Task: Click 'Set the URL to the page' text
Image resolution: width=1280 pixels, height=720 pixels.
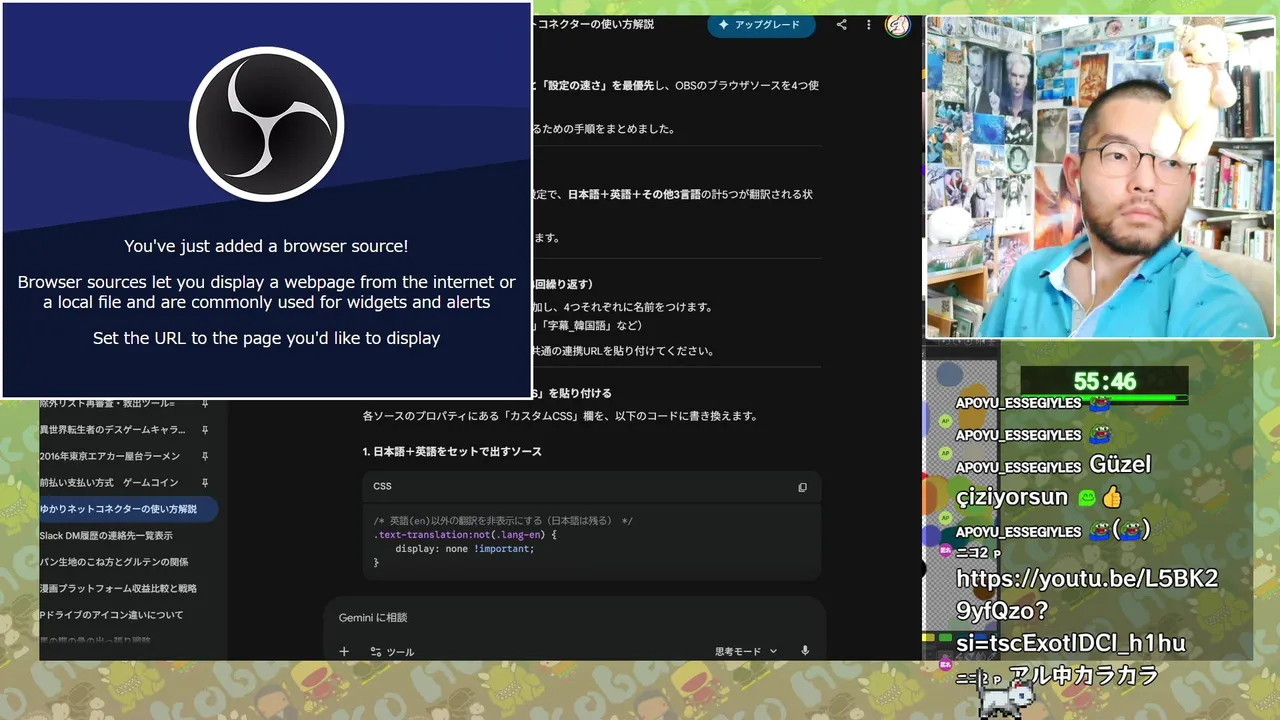Action: [266, 338]
